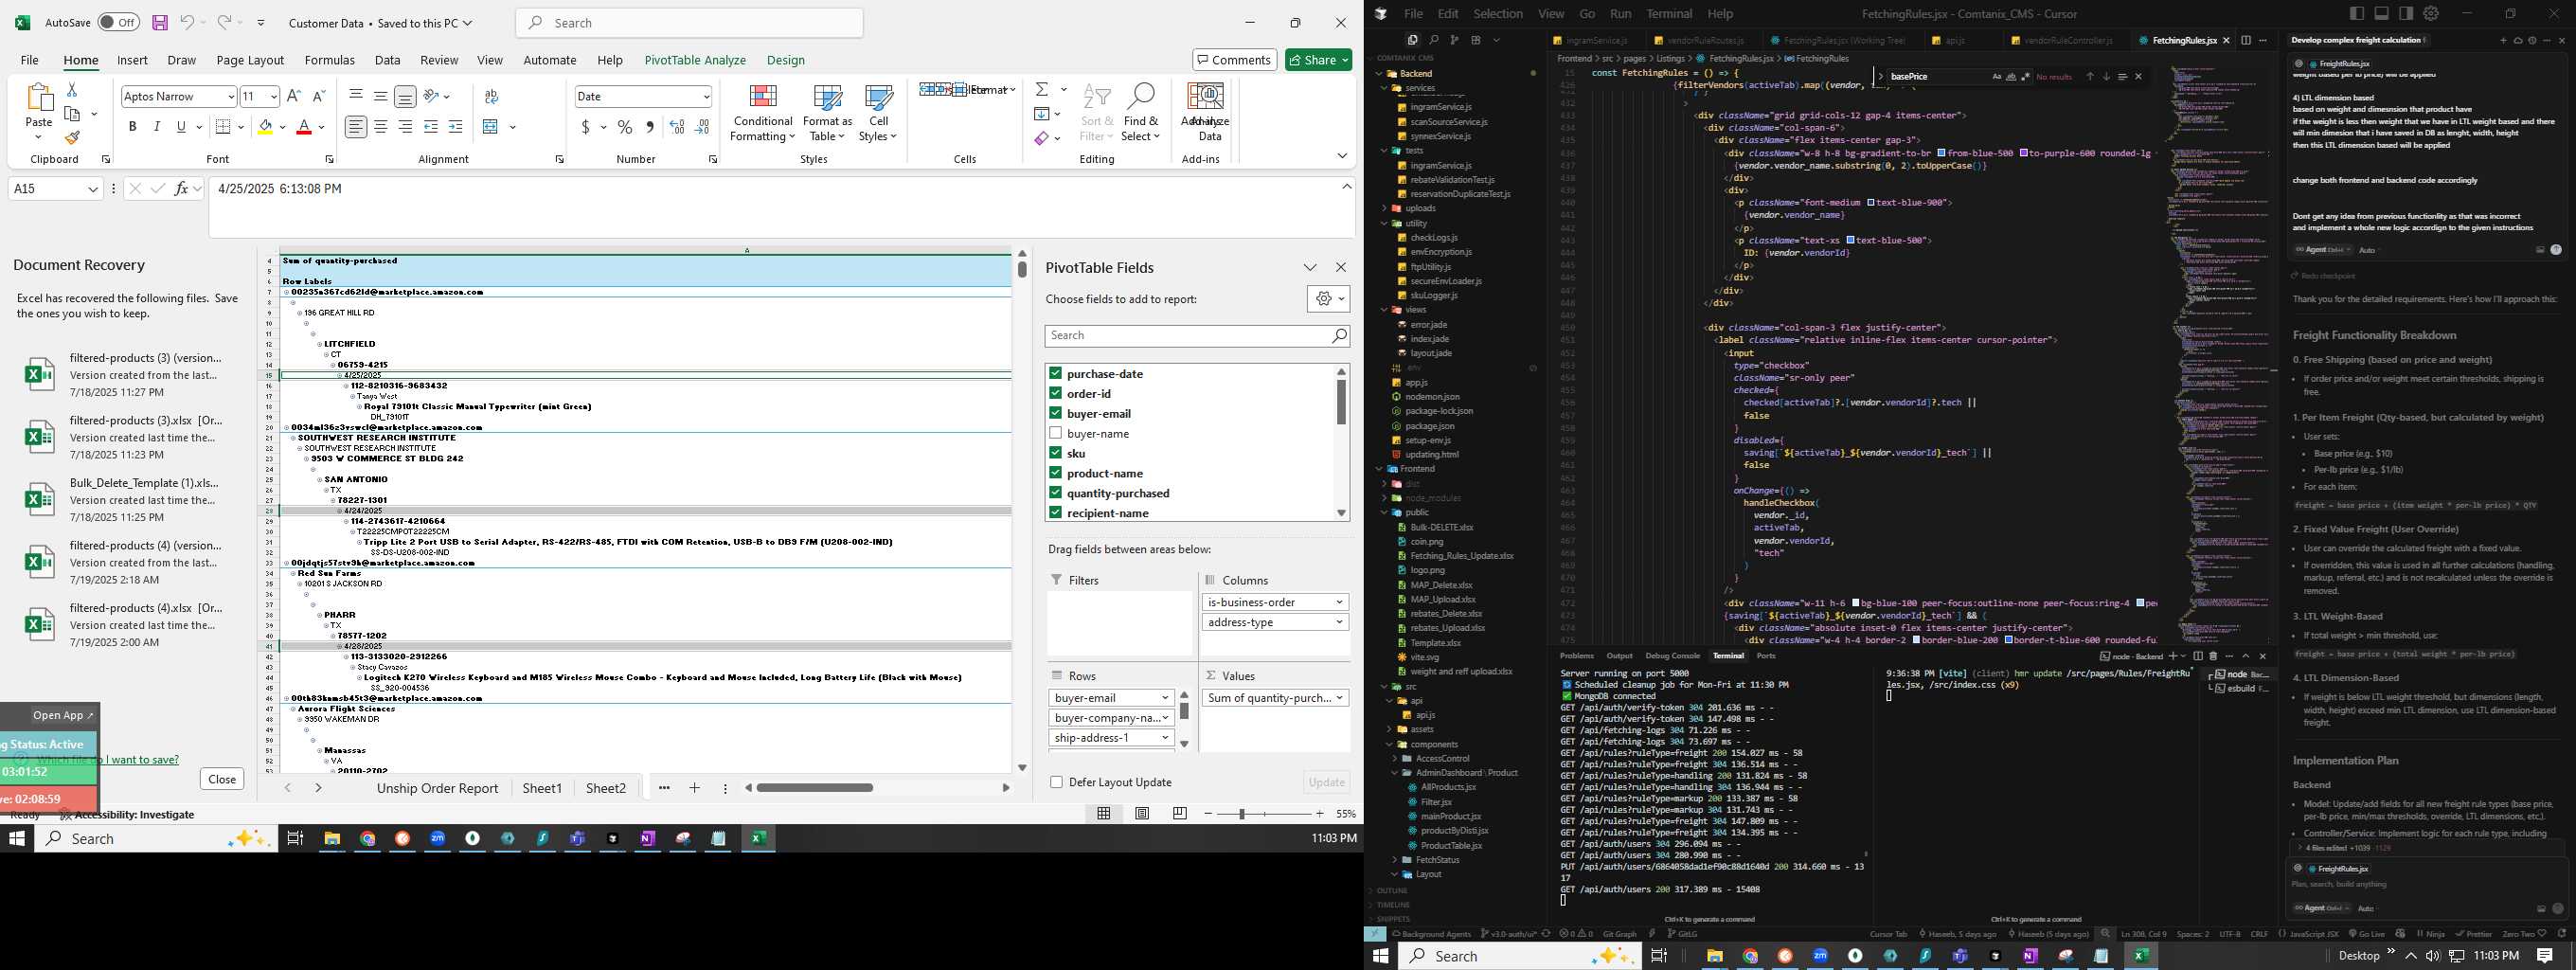Image resolution: width=2576 pixels, height=970 pixels.
Task: Switch to vendorRuleRoutes.js editor tab
Action: click(x=1705, y=40)
